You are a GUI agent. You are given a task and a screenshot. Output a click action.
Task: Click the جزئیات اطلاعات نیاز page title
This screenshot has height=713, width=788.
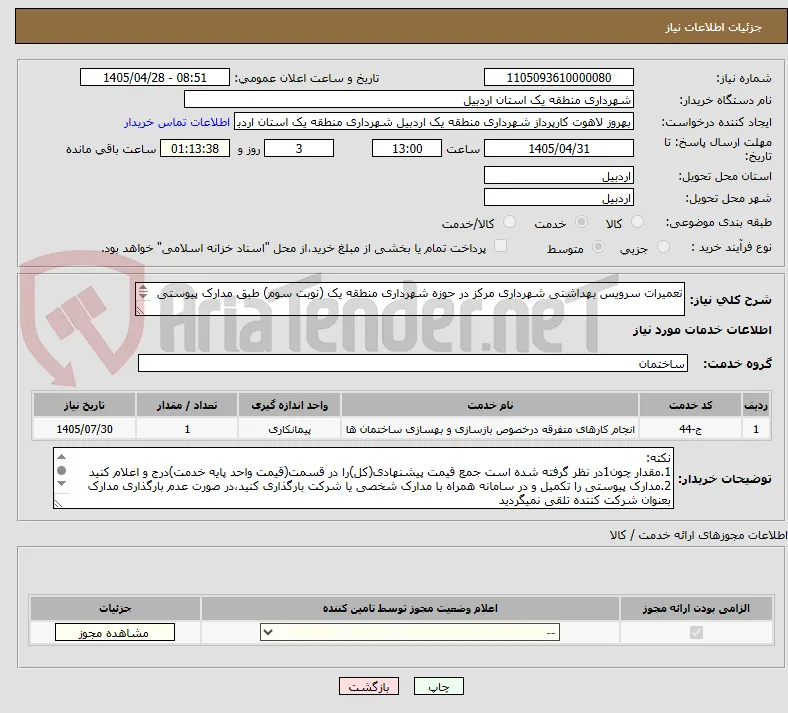click(714, 27)
